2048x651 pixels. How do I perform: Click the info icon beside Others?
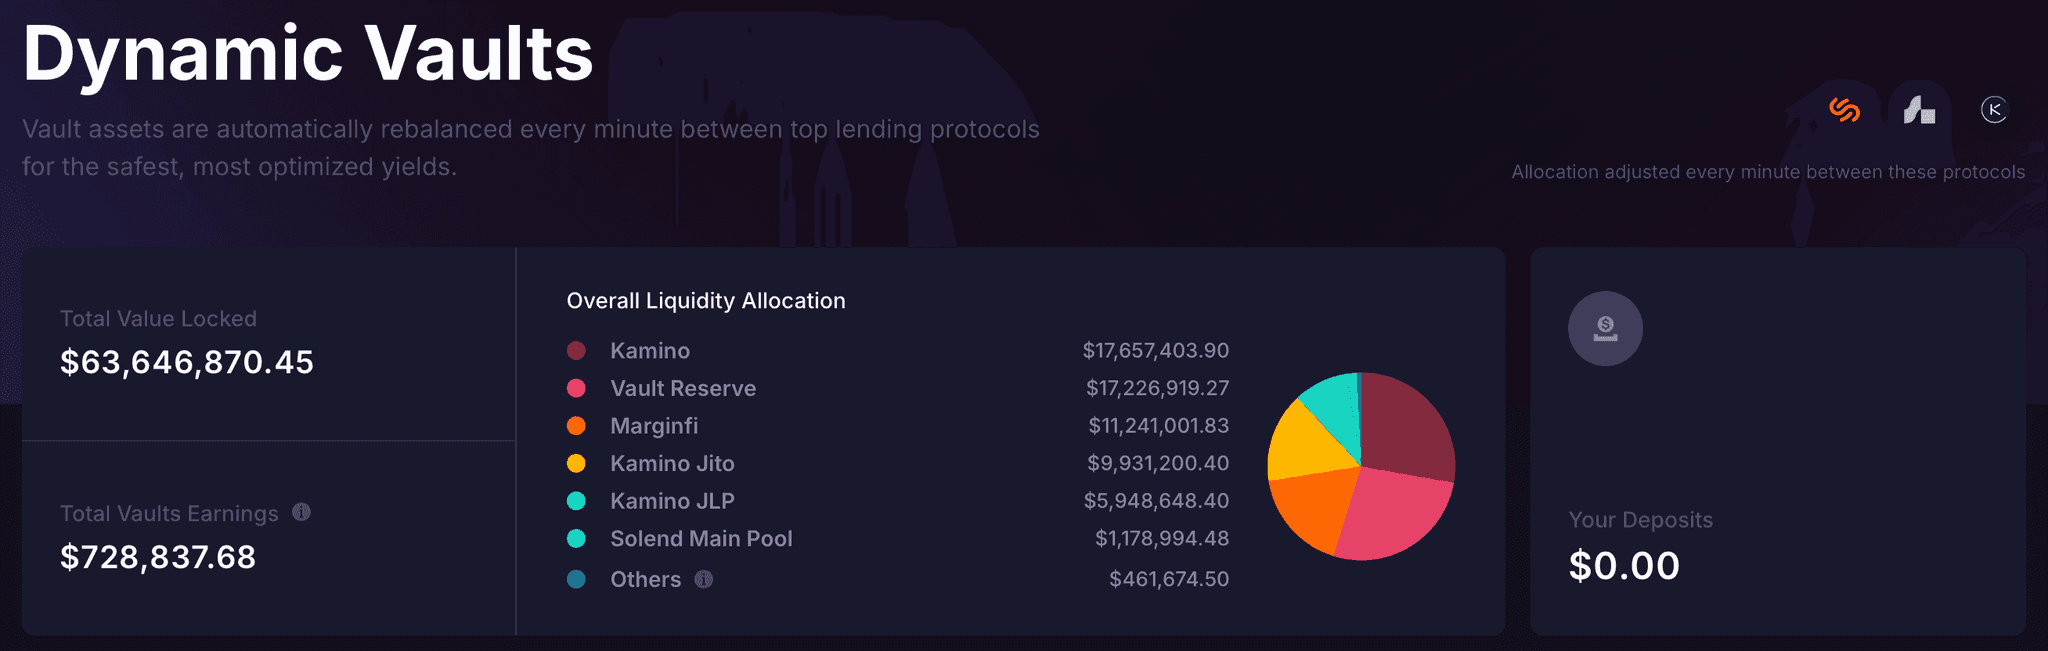pos(704,579)
